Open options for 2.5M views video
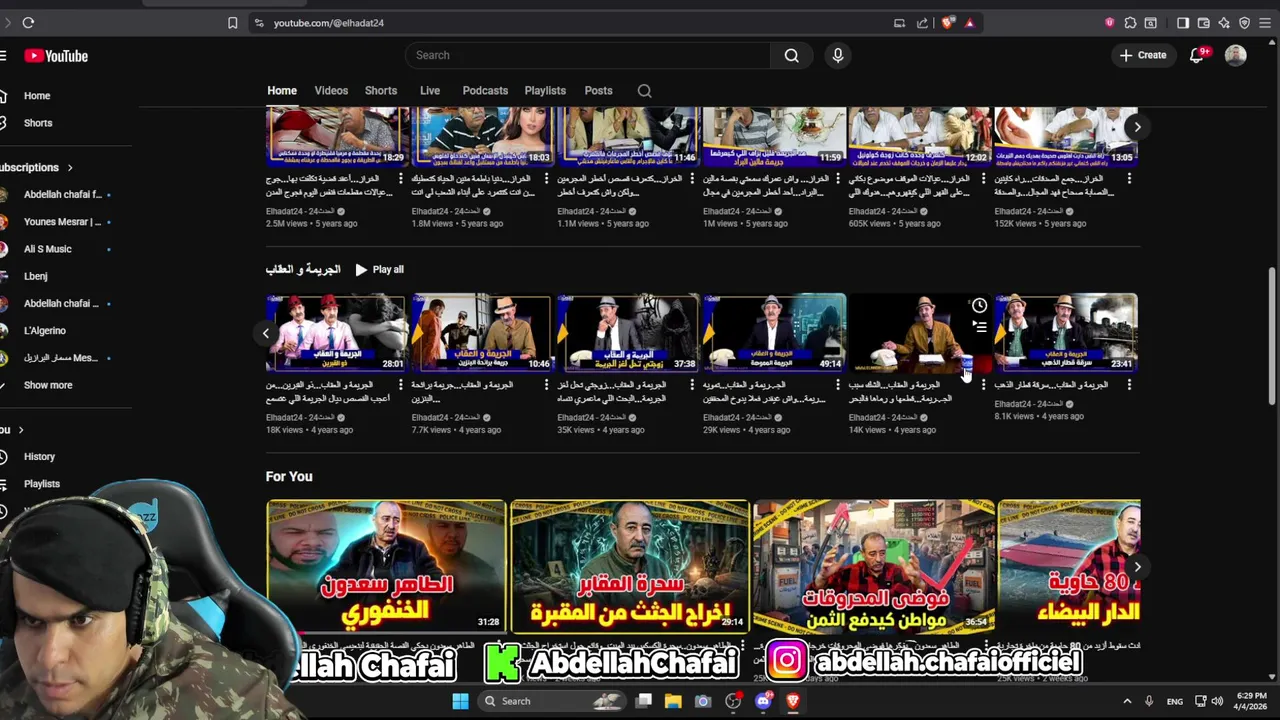 (x=401, y=179)
